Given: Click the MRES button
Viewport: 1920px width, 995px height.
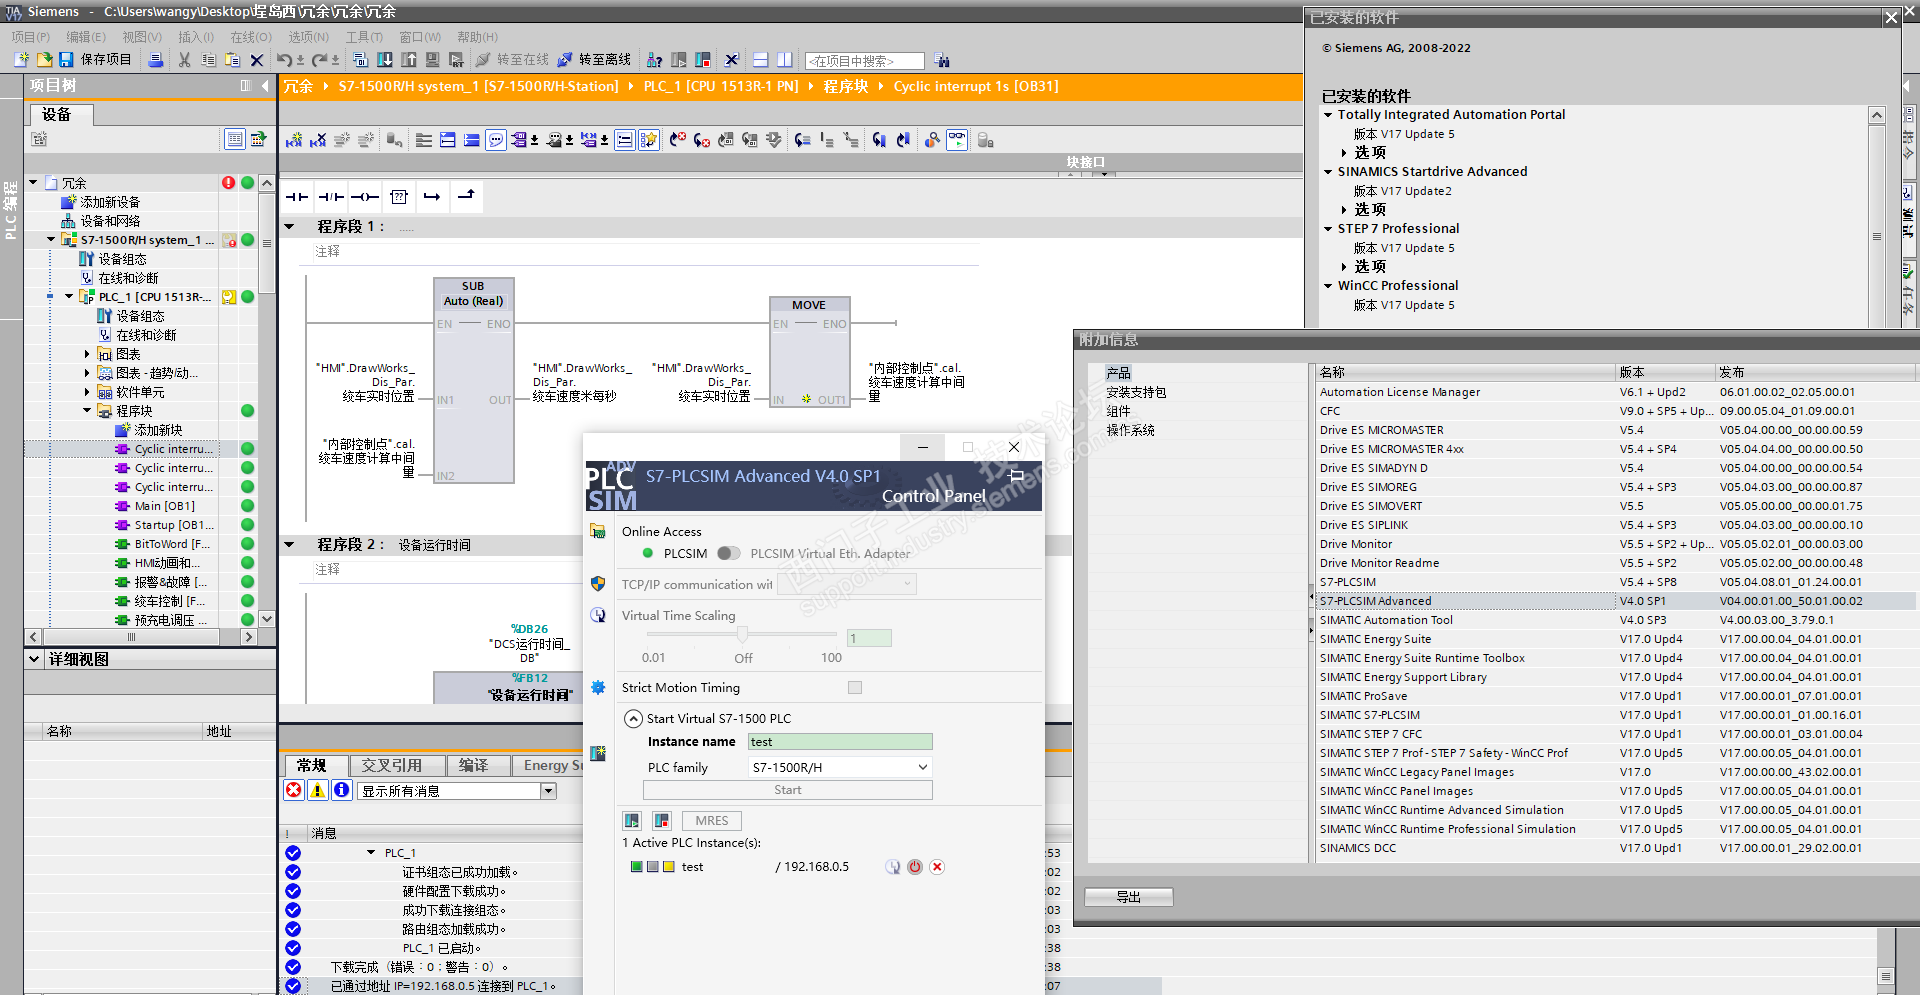Looking at the screenshot, I should pyautogui.click(x=712, y=821).
